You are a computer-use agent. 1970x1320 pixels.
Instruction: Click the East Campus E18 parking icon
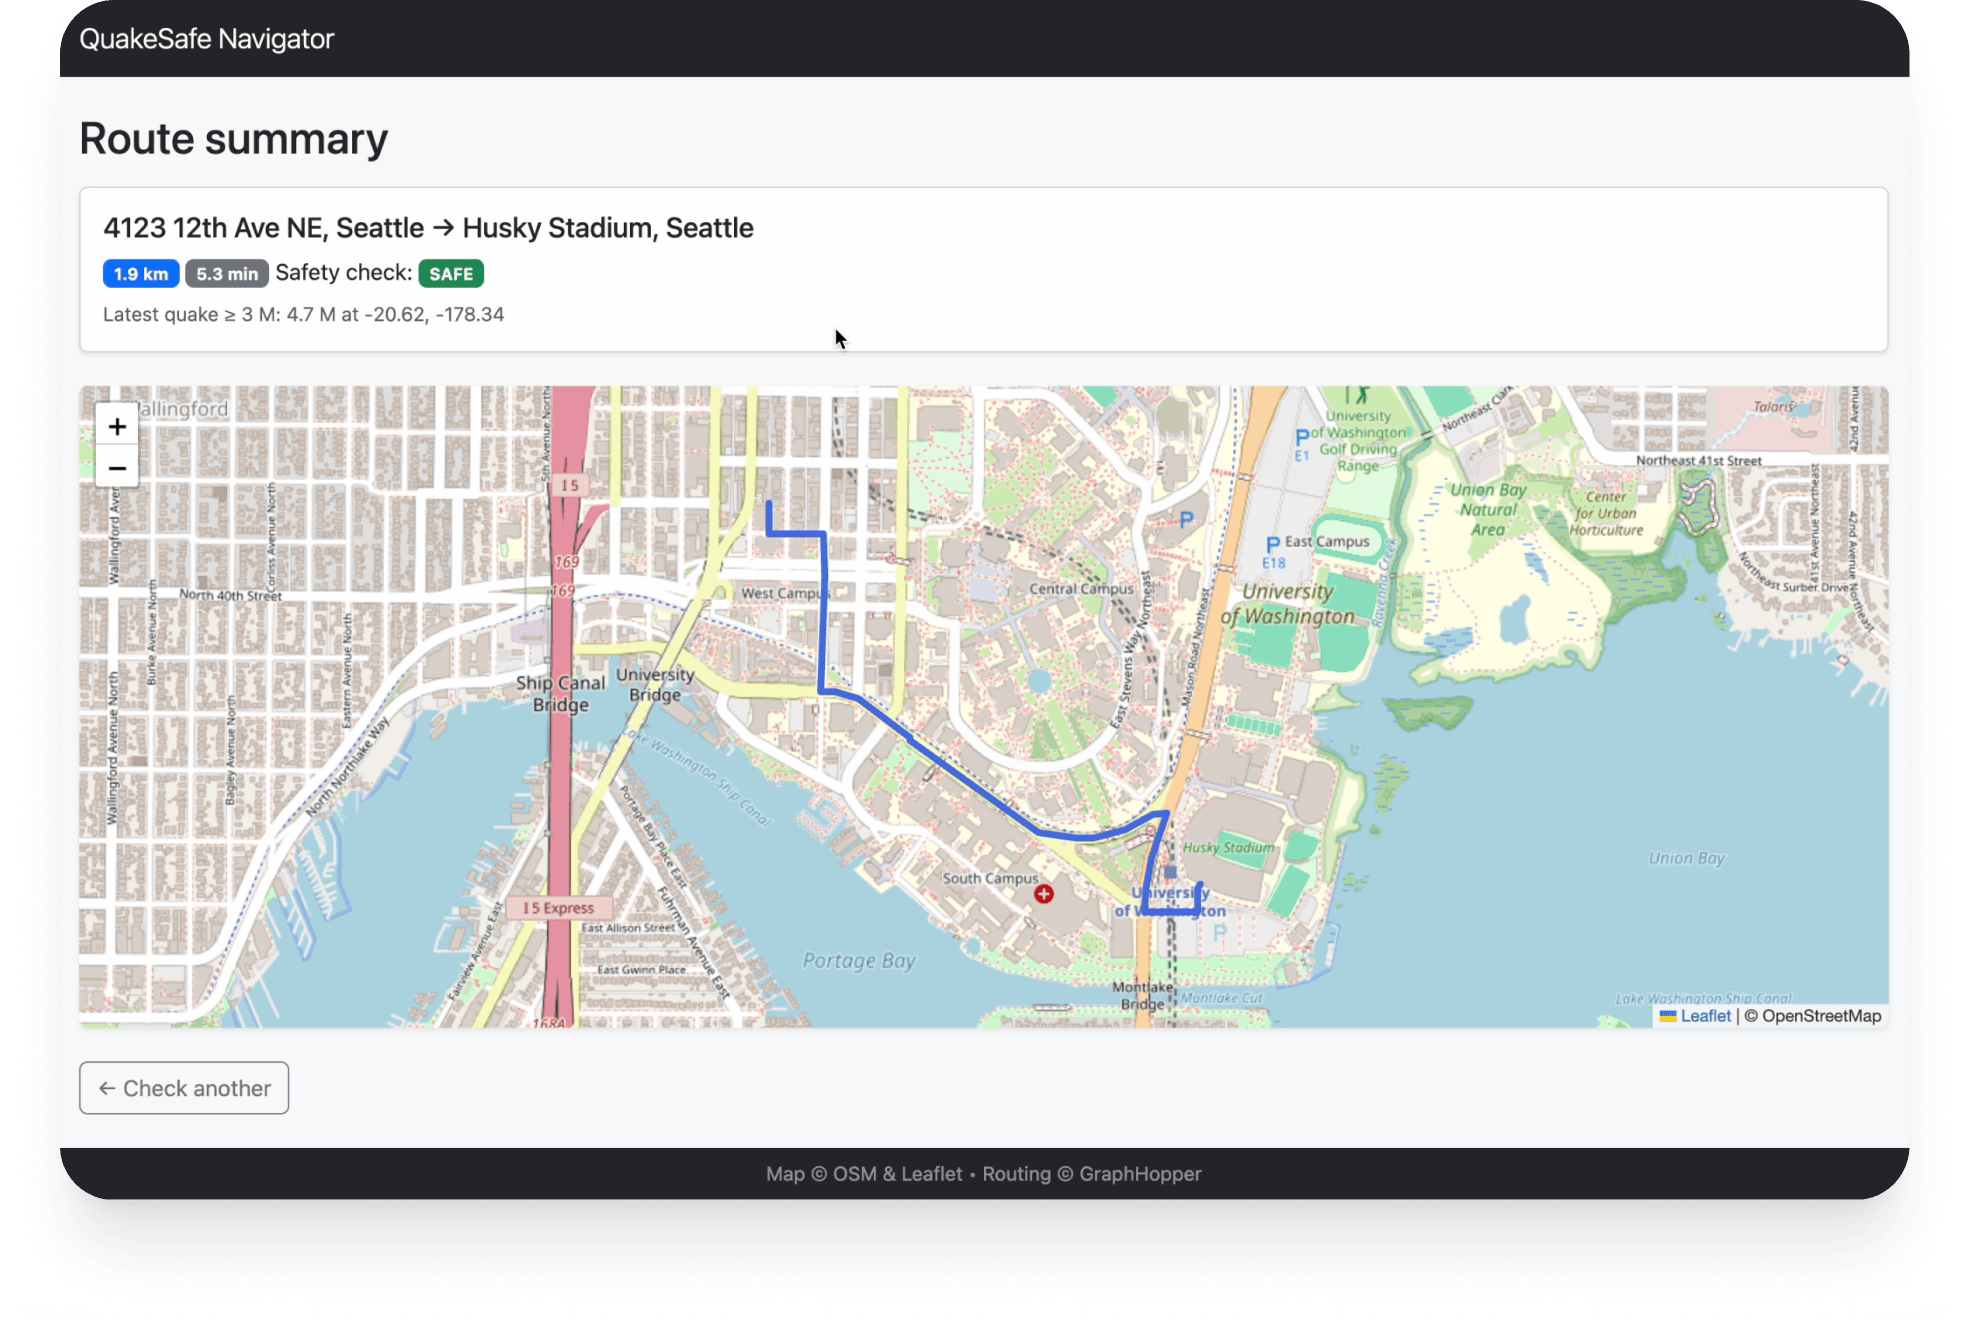click(1273, 545)
